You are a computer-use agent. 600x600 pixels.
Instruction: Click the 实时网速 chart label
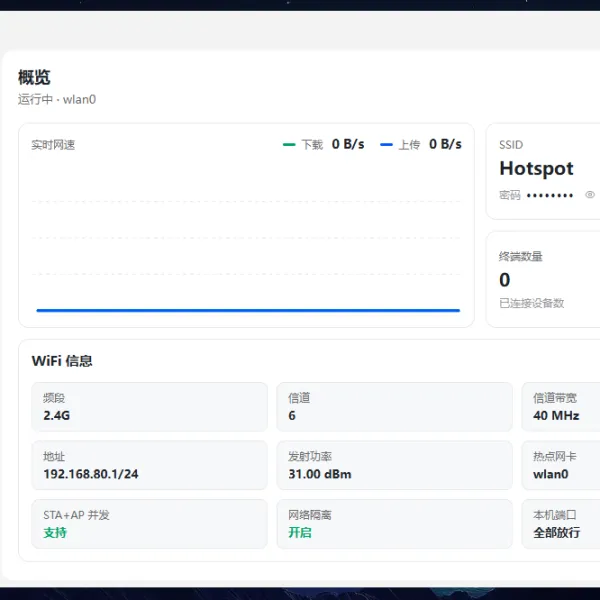(53, 145)
